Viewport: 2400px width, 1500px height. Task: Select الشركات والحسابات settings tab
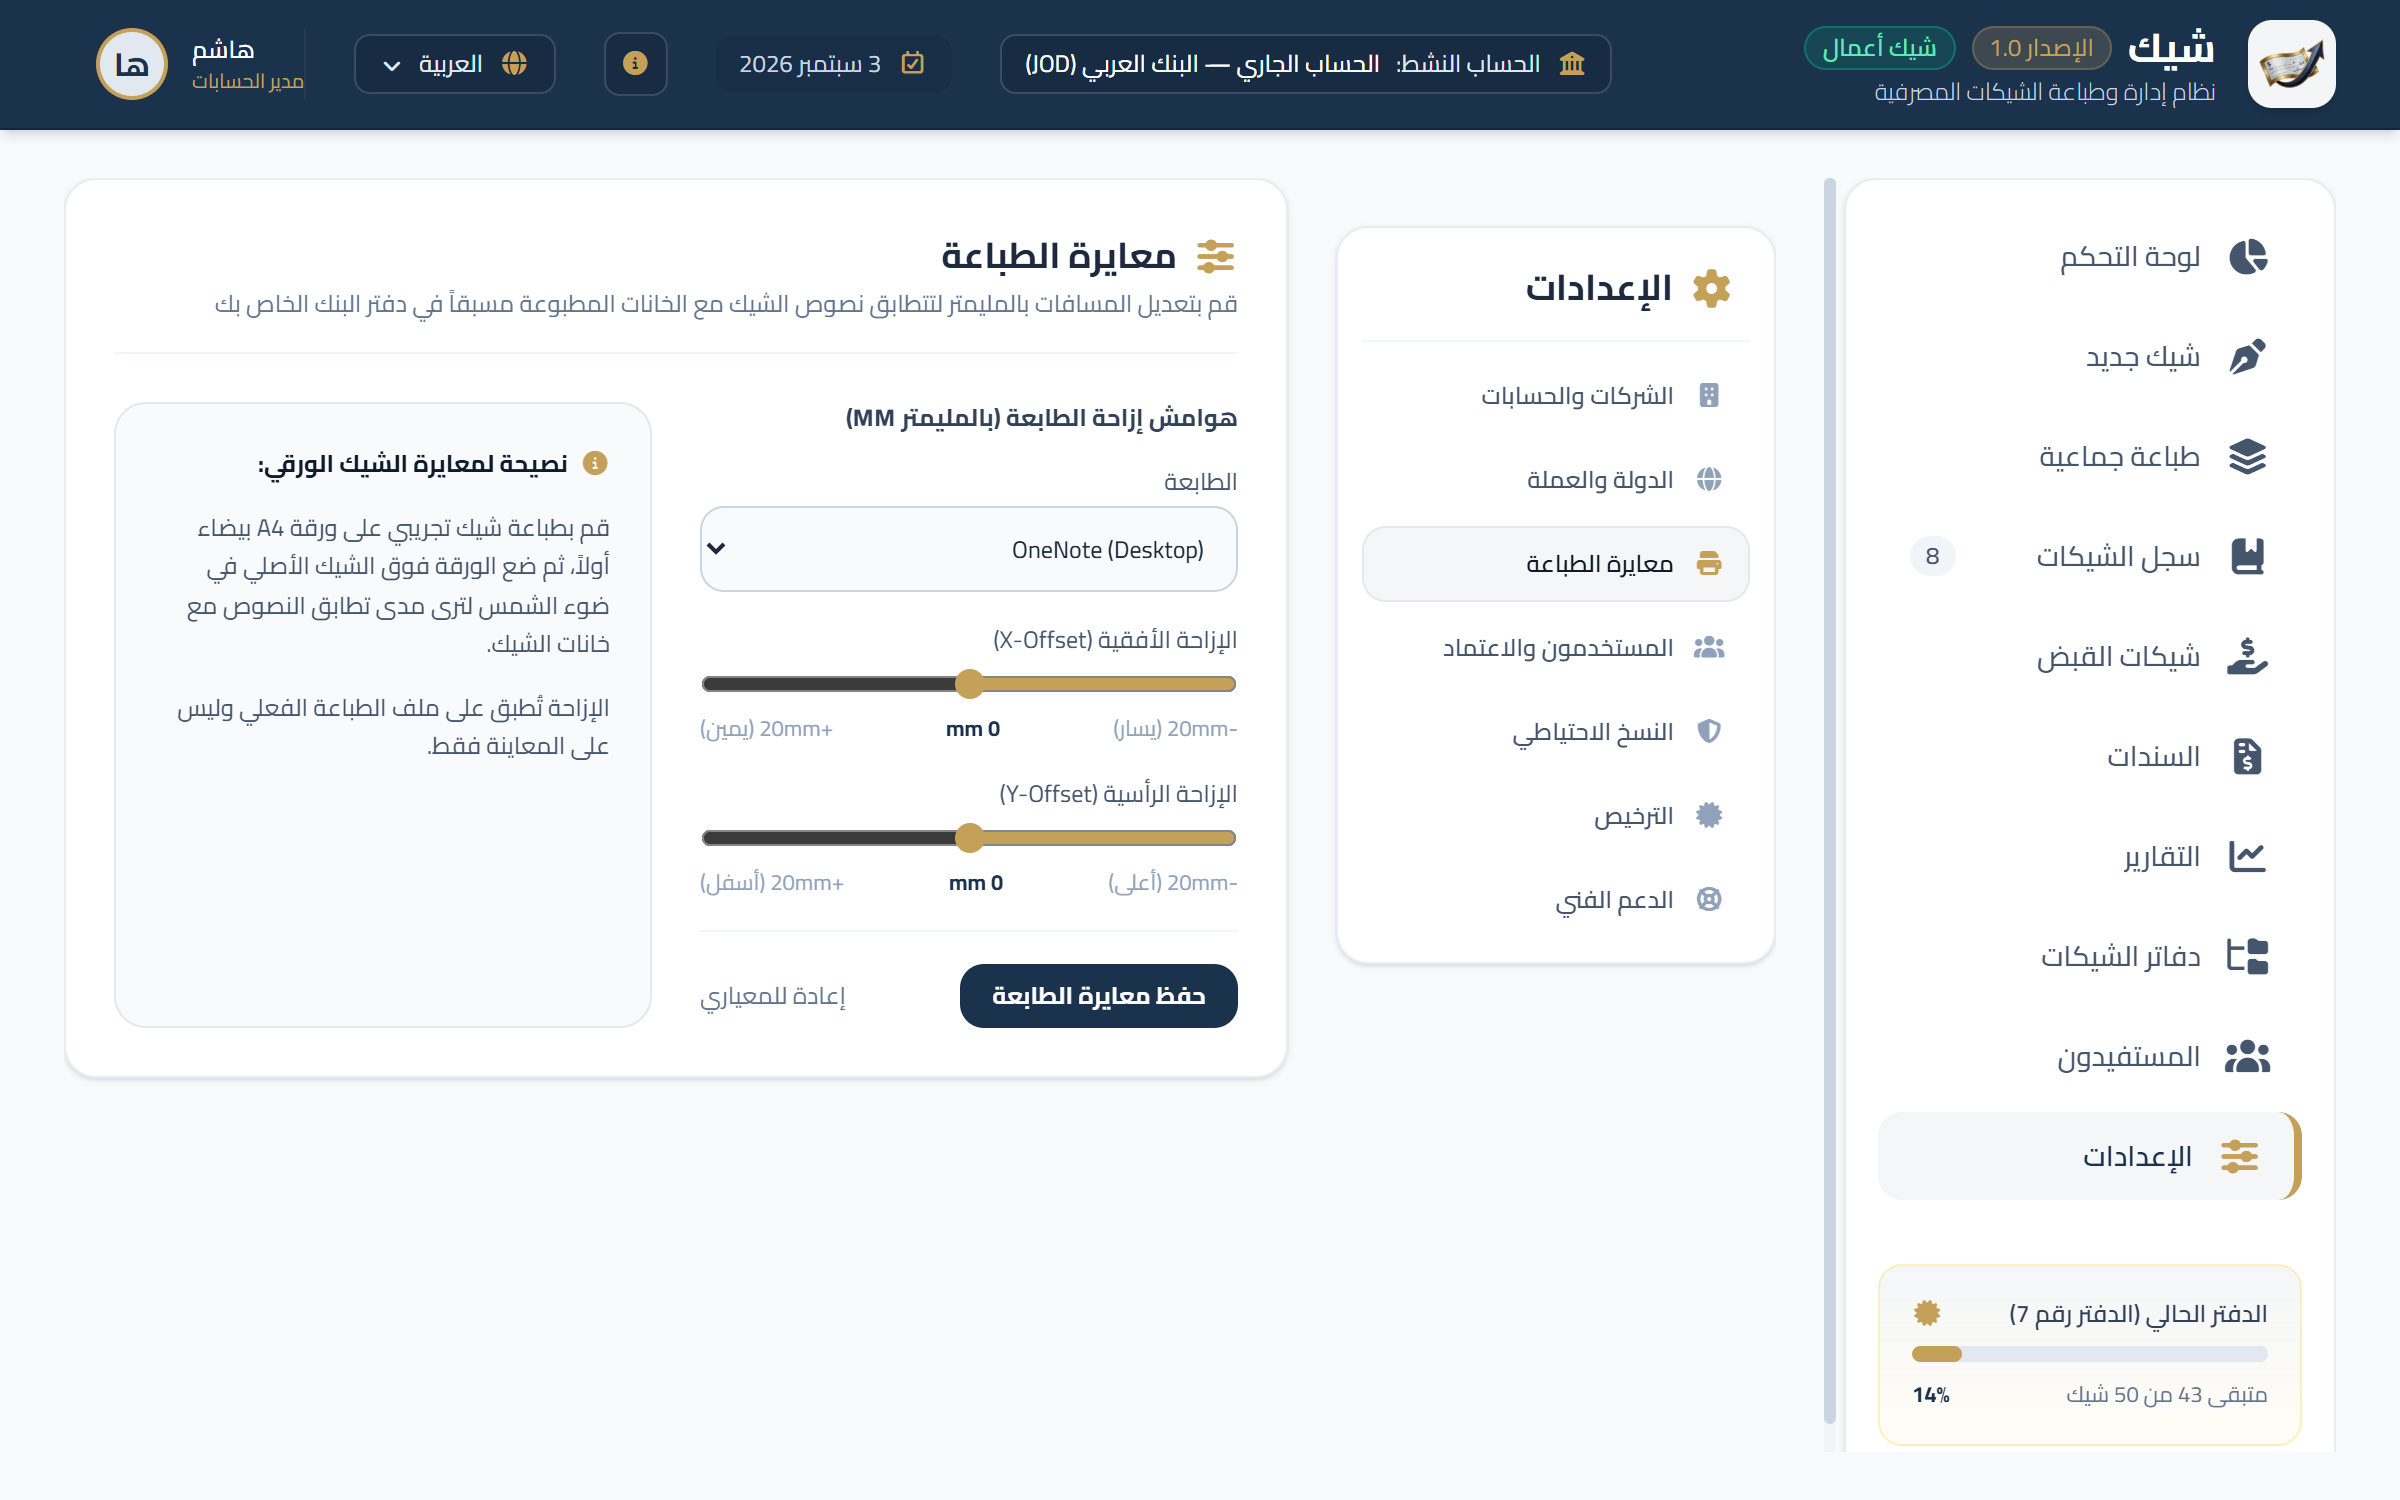coord(1555,396)
